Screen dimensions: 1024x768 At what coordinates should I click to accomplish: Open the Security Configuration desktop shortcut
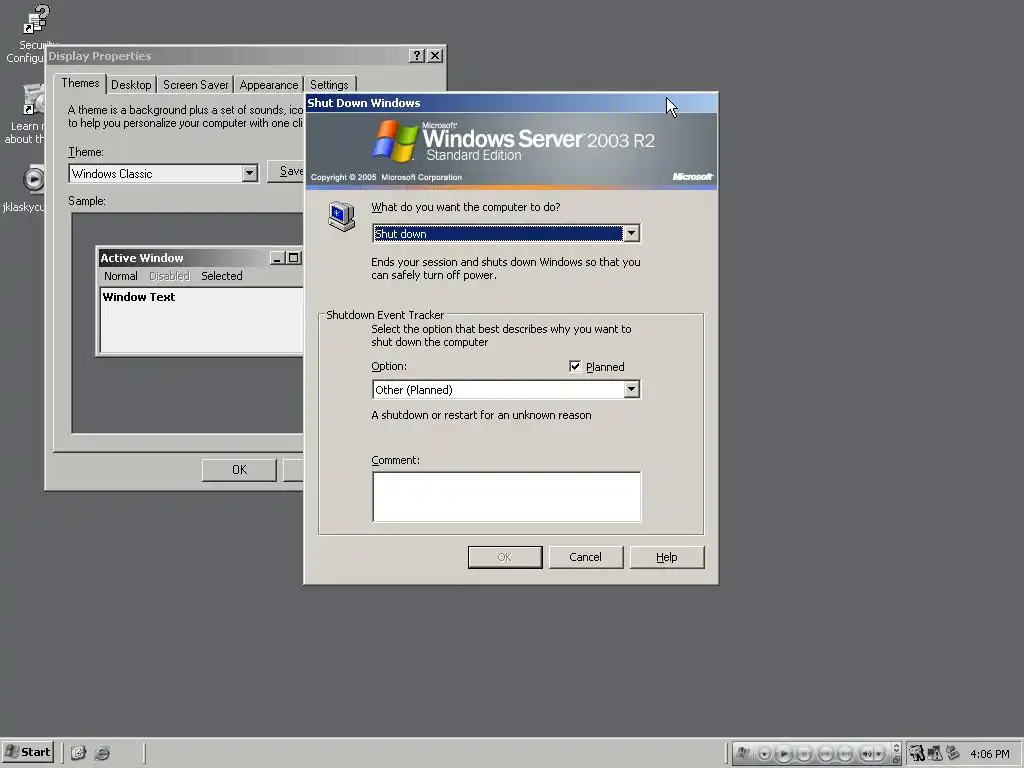31,34
